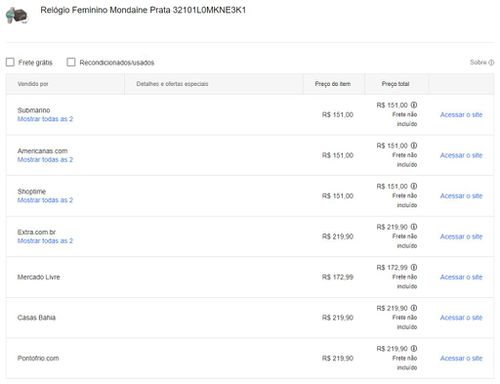
Task: Click Extra.com.br item price R$ 219,90
Action: pos(337,237)
